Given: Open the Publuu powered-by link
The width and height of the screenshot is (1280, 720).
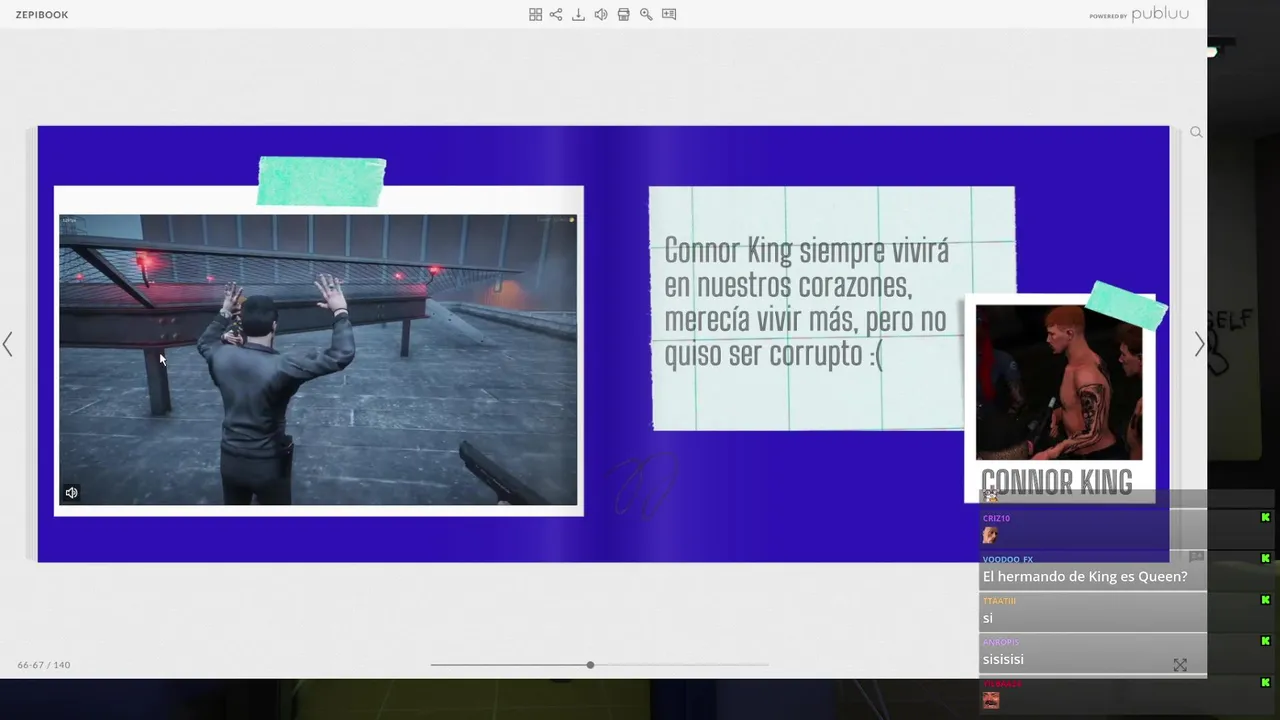Looking at the screenshot, I should [1139, 15].
